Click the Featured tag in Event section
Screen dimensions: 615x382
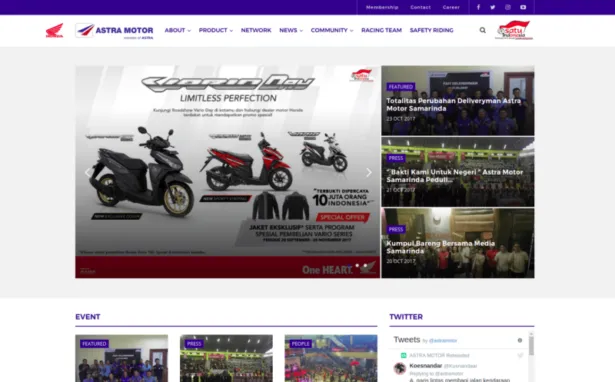pyautogui.click(x=94, y=344)
